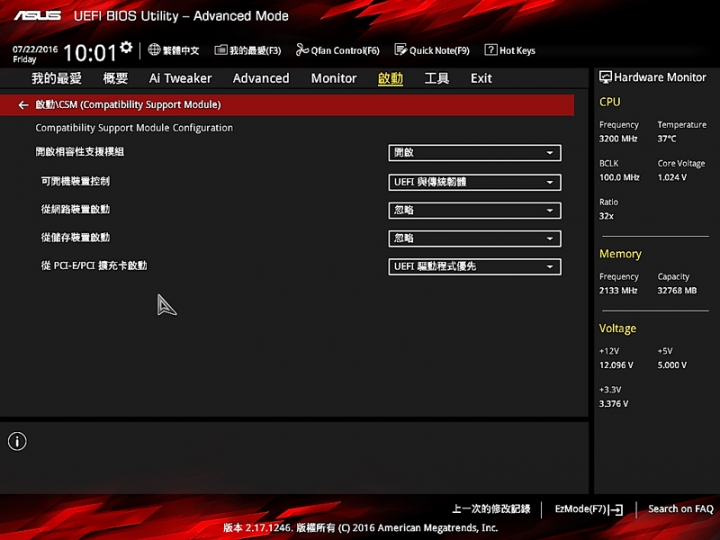Viewport: 720px width, 540px height.
Task: Click Memory frequency 2133 MHz
Action: pyautogui.click(x=618, y=291)
